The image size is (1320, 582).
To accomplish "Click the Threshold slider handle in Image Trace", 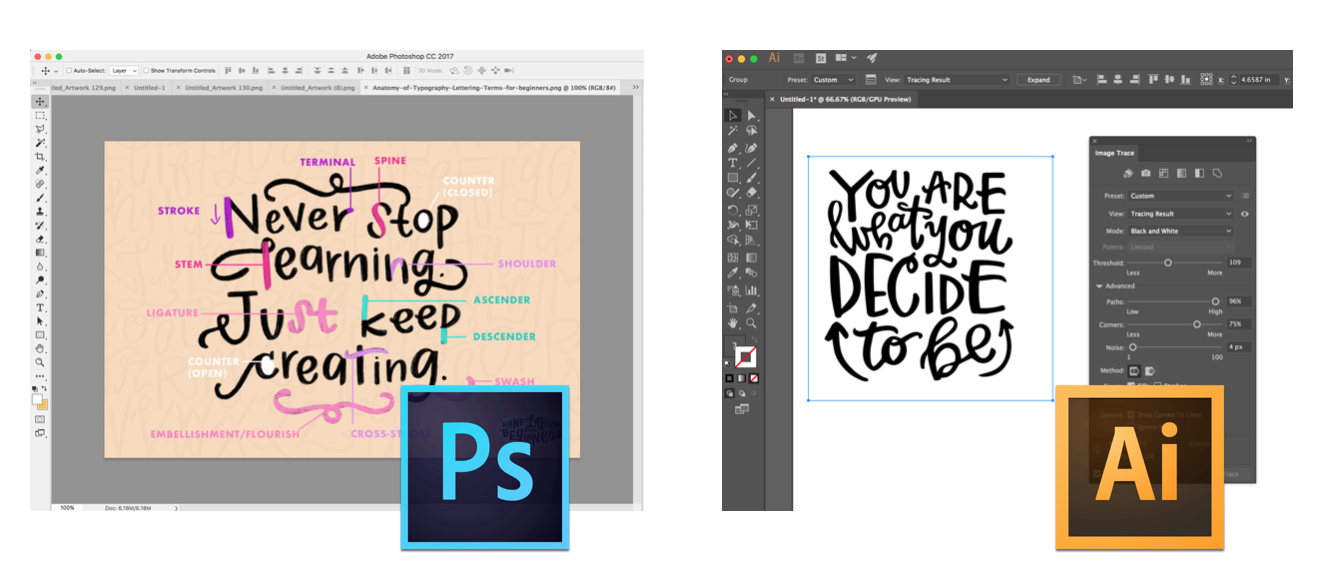I will [1168, 262].
